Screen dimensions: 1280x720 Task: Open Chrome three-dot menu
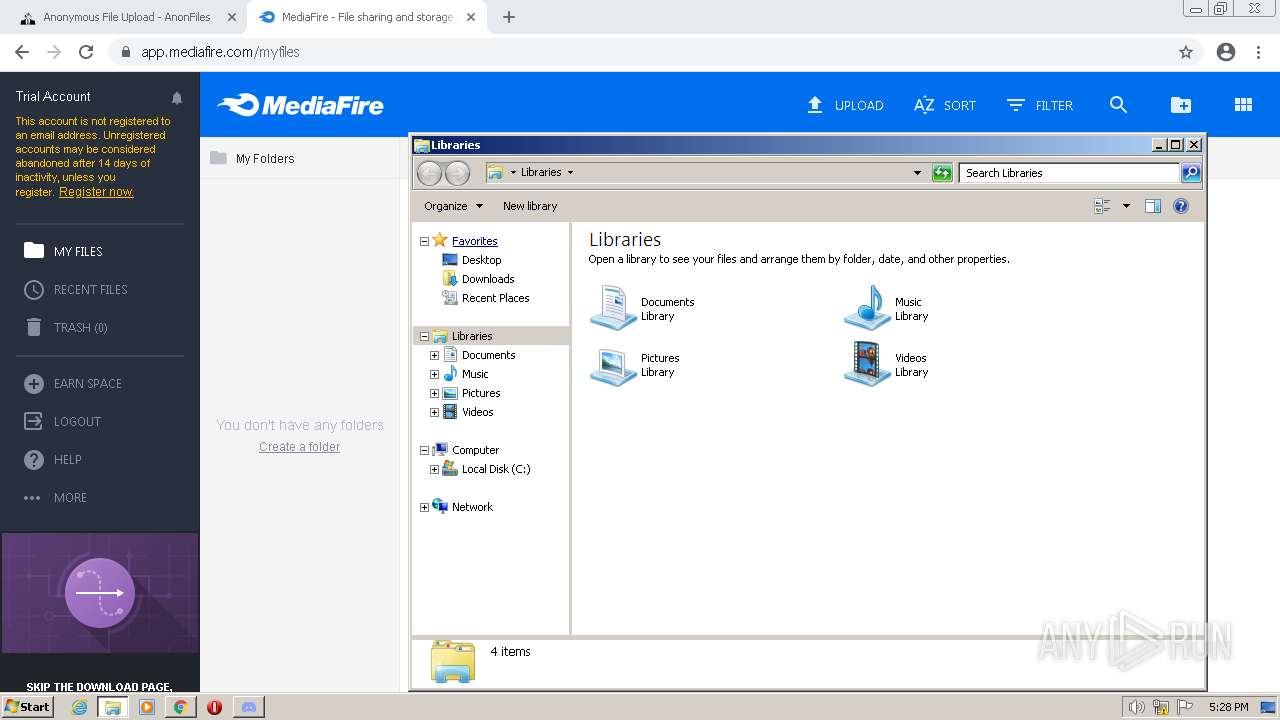(1259, 52)
